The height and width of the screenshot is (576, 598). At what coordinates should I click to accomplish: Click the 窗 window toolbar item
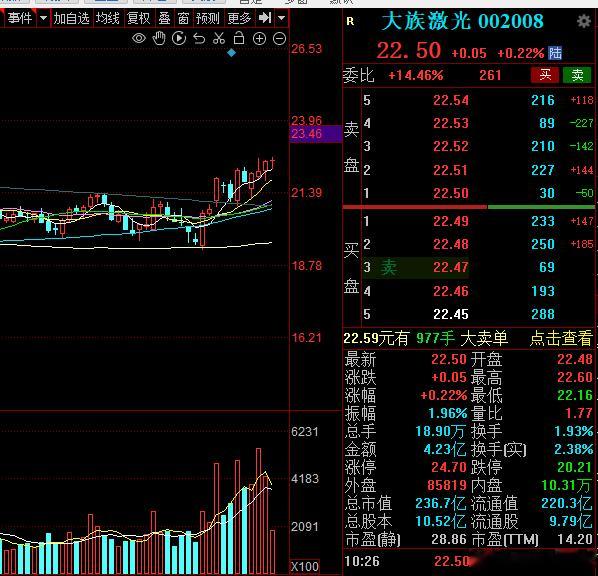point(183,18)
